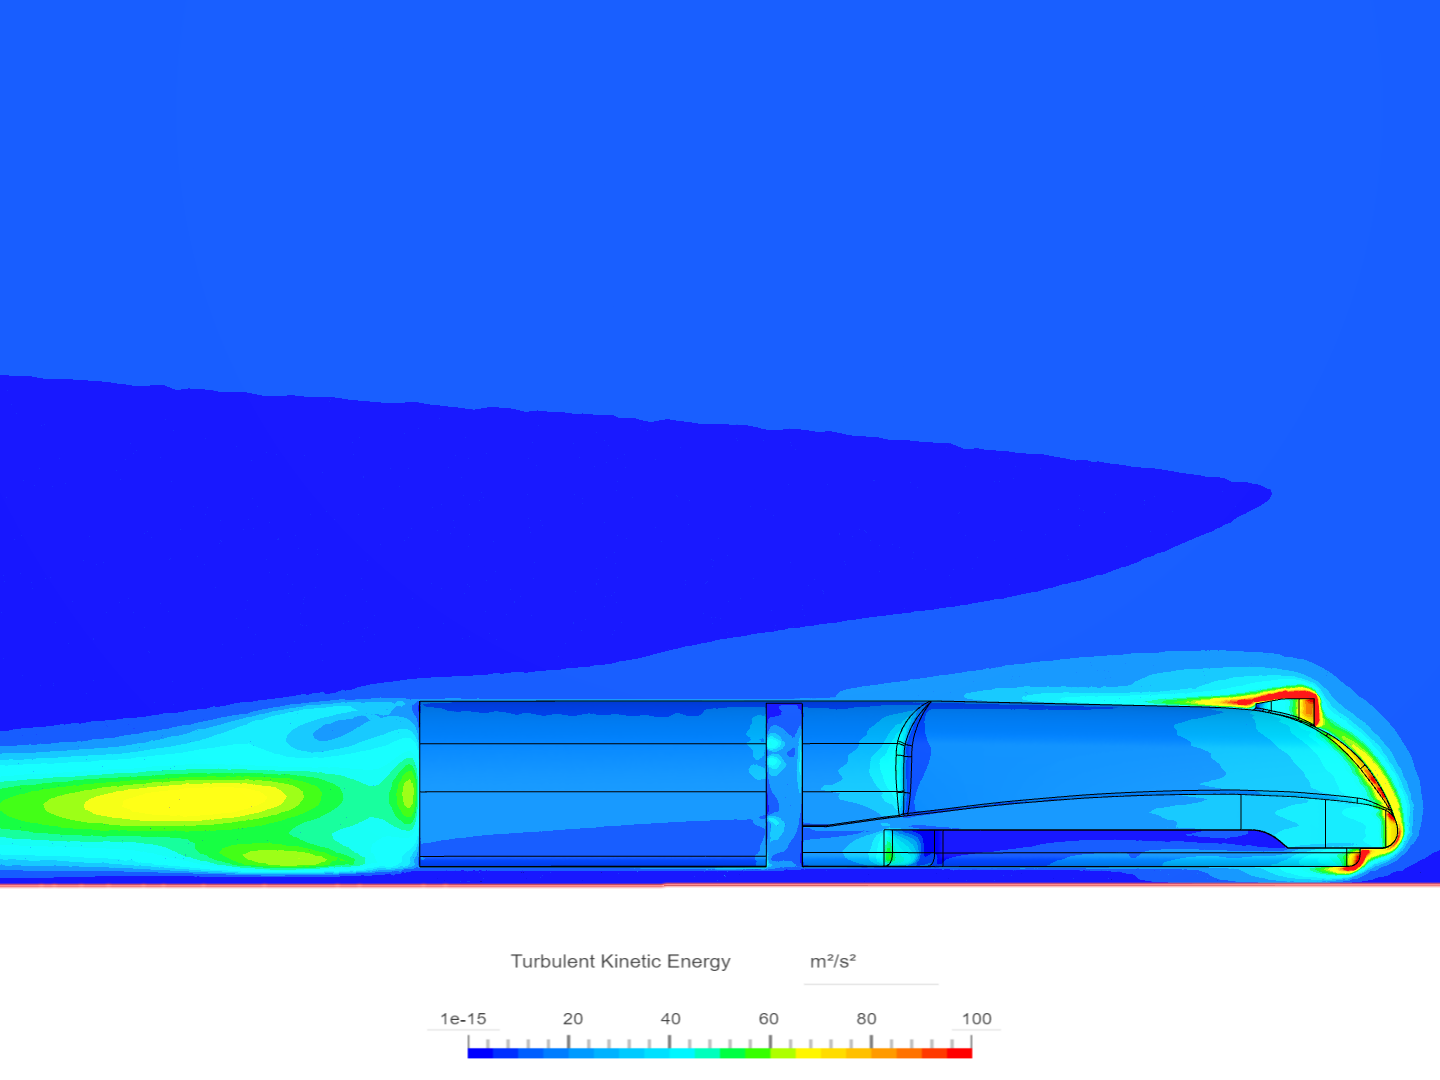Select the 80 label on the color scale
Viewport: 1440px width, 1080px height.
point(866,1018)
